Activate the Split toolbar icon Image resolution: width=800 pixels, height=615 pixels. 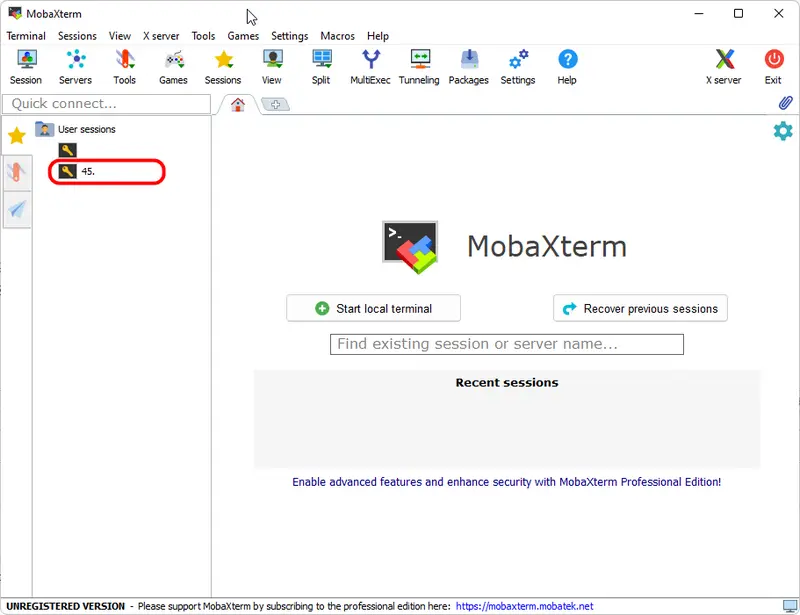[x=321, y=67]
